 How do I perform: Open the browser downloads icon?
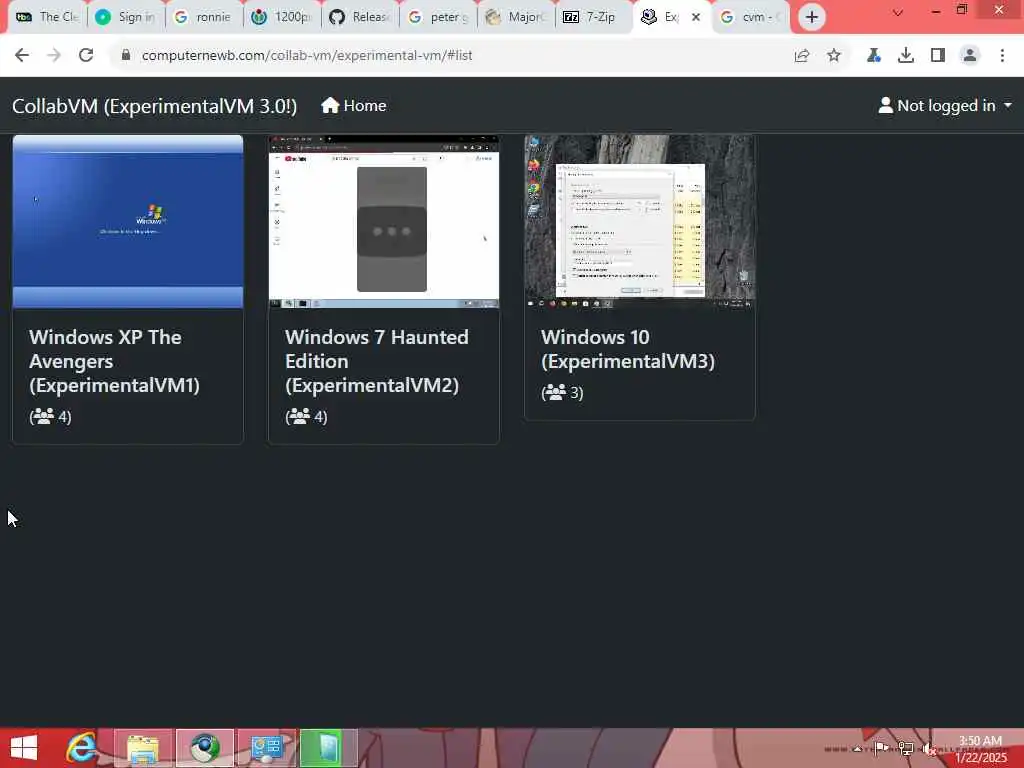click(906, 56)
